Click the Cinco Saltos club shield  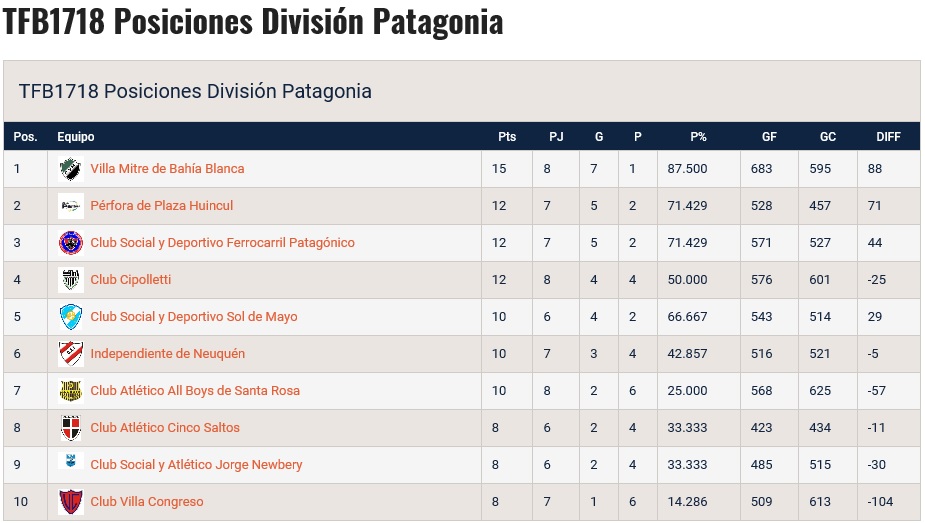pyautogui.click(x=71, y=427)
